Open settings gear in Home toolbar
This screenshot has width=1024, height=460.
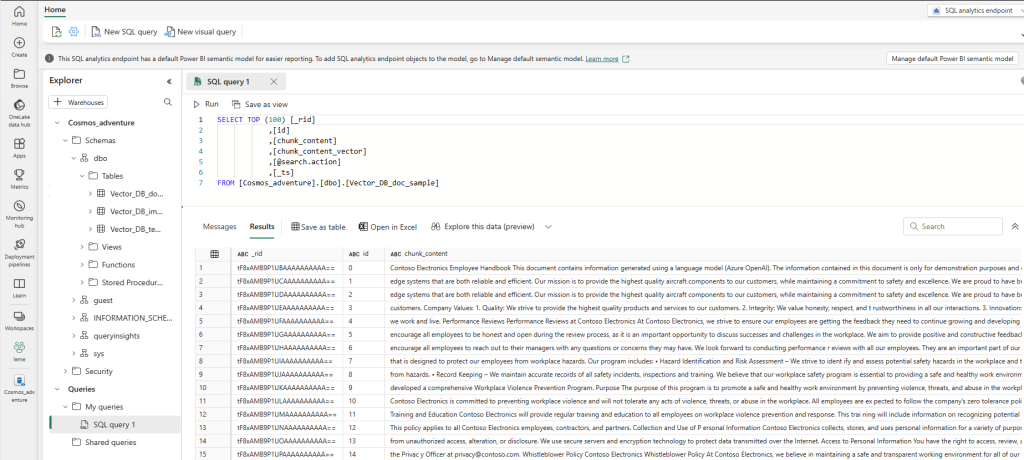(74, 31)
